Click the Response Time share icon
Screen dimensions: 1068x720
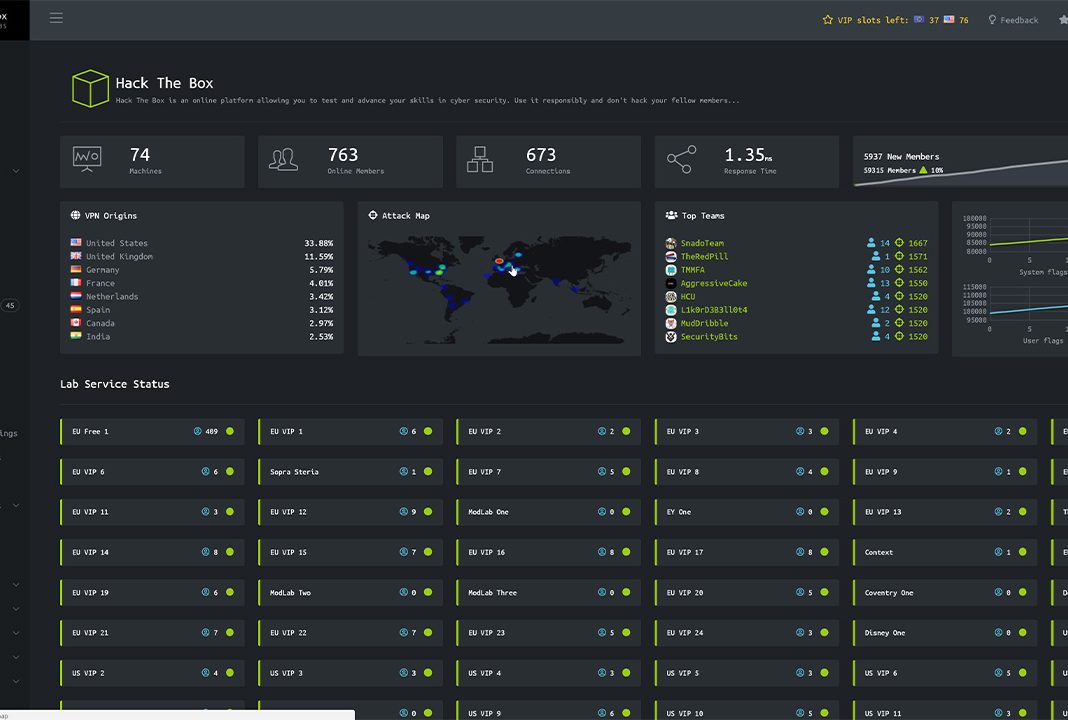(x=681, y=159)
